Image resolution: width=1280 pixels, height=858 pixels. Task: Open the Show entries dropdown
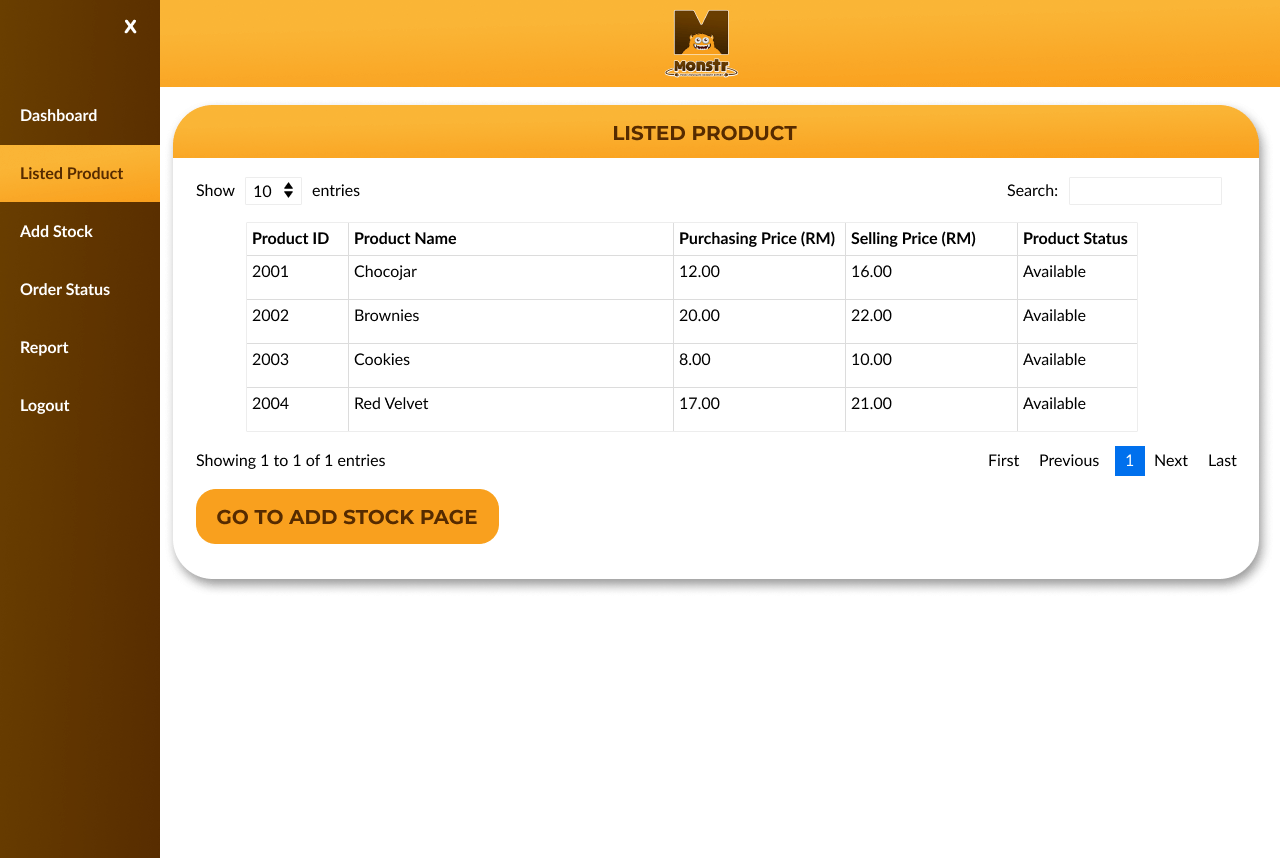coord(273,190)
